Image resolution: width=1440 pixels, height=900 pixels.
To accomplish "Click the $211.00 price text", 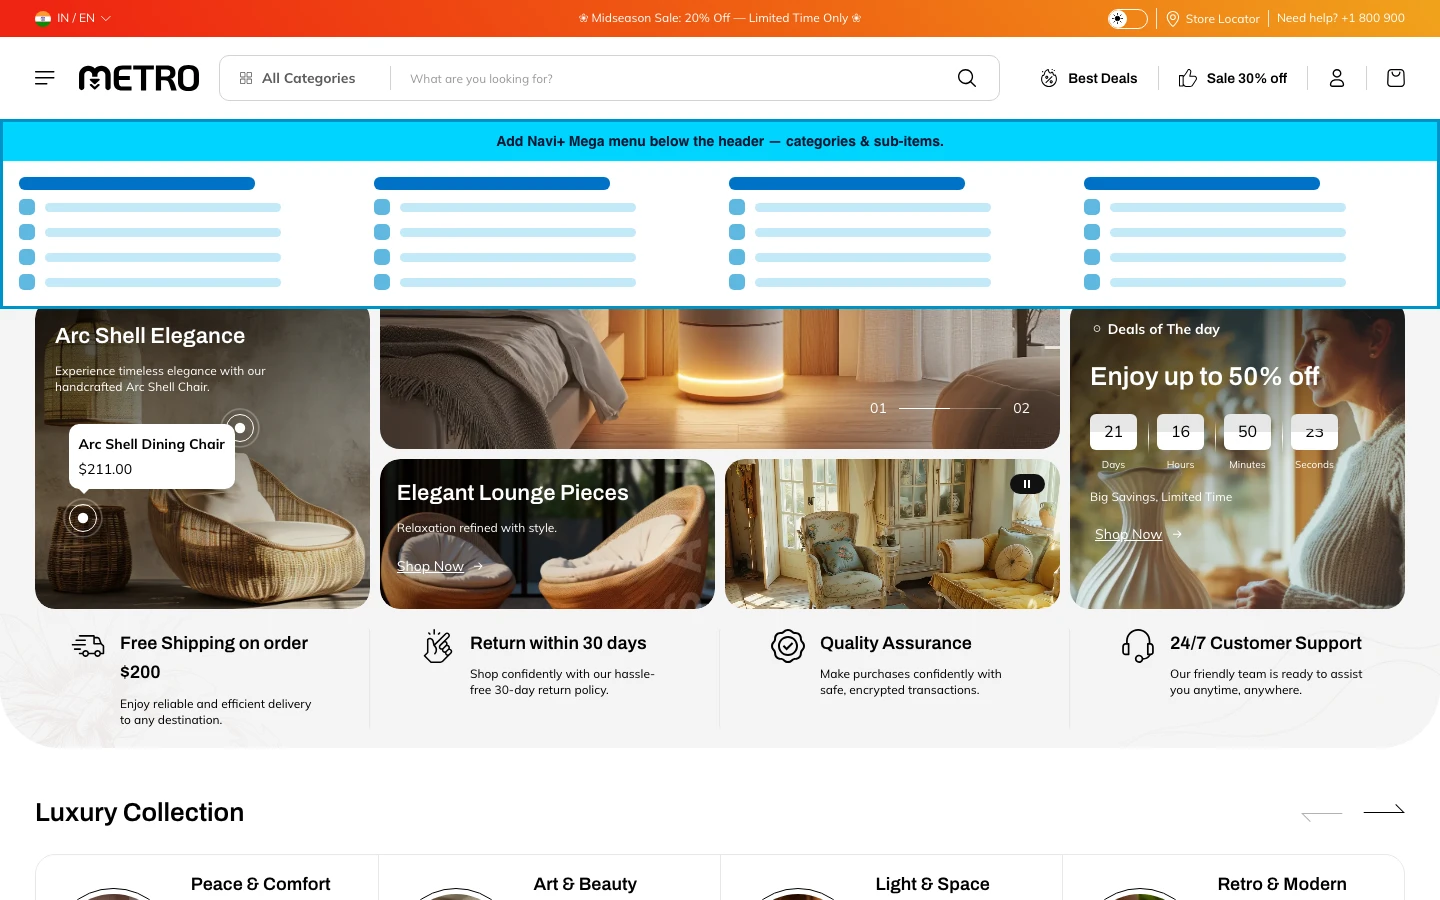I will point(105,469).
